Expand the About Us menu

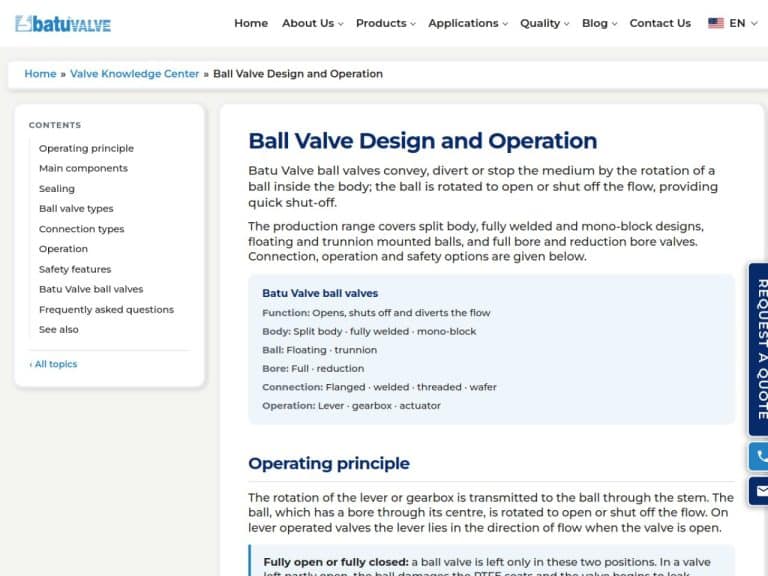pos(312,23)
